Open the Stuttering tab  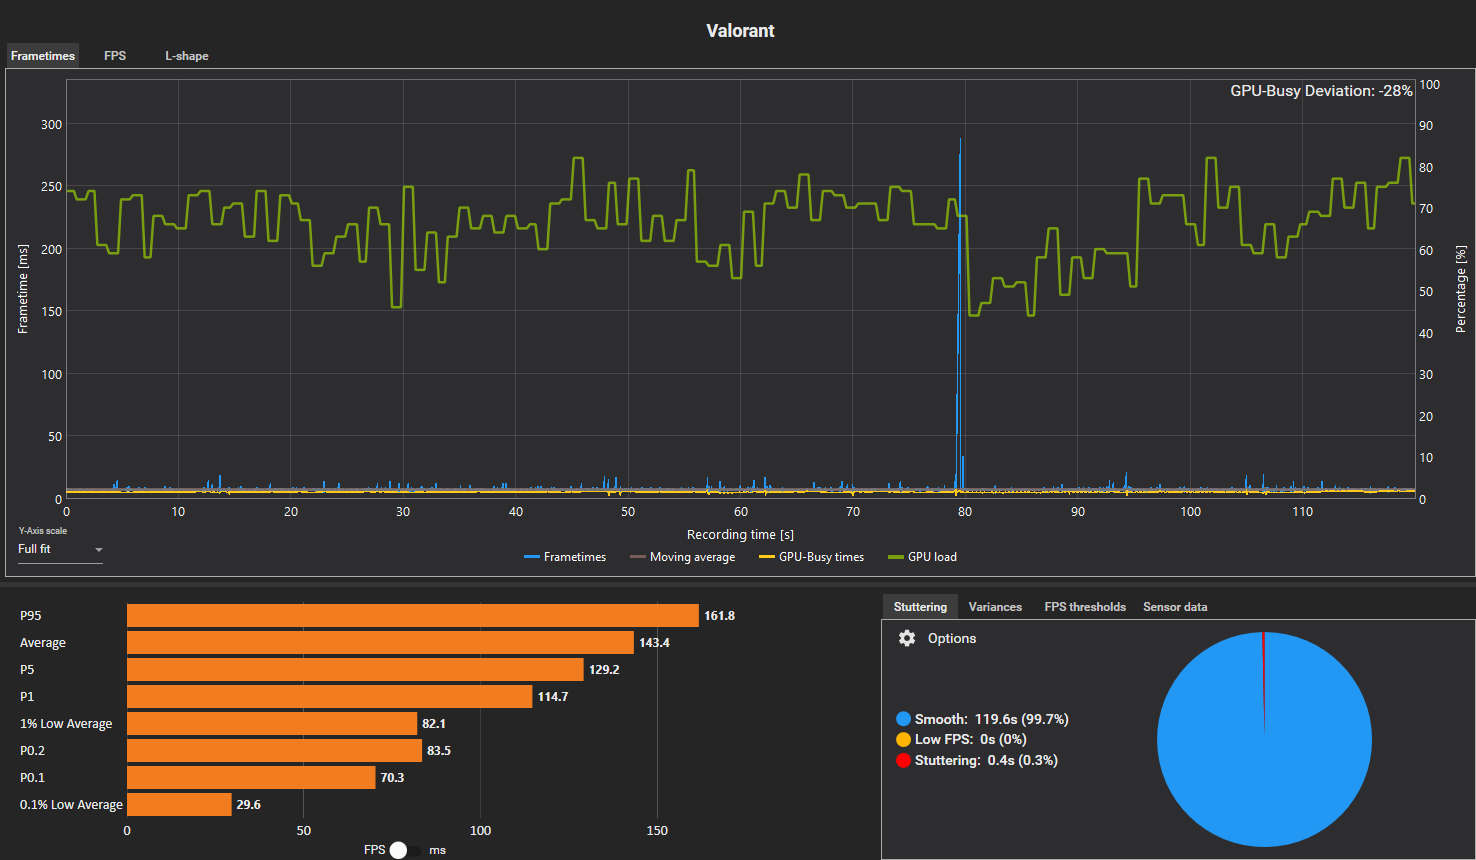point(920,607)
